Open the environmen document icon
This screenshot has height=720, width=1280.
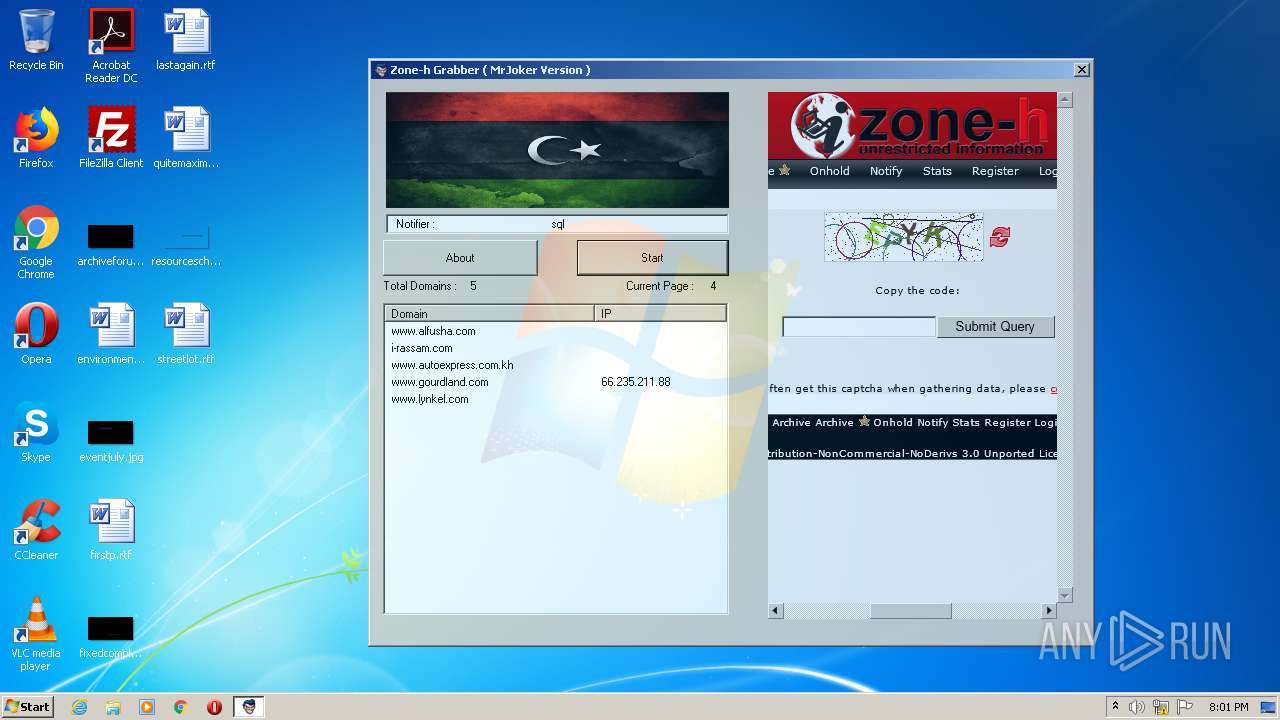[111, 334]
